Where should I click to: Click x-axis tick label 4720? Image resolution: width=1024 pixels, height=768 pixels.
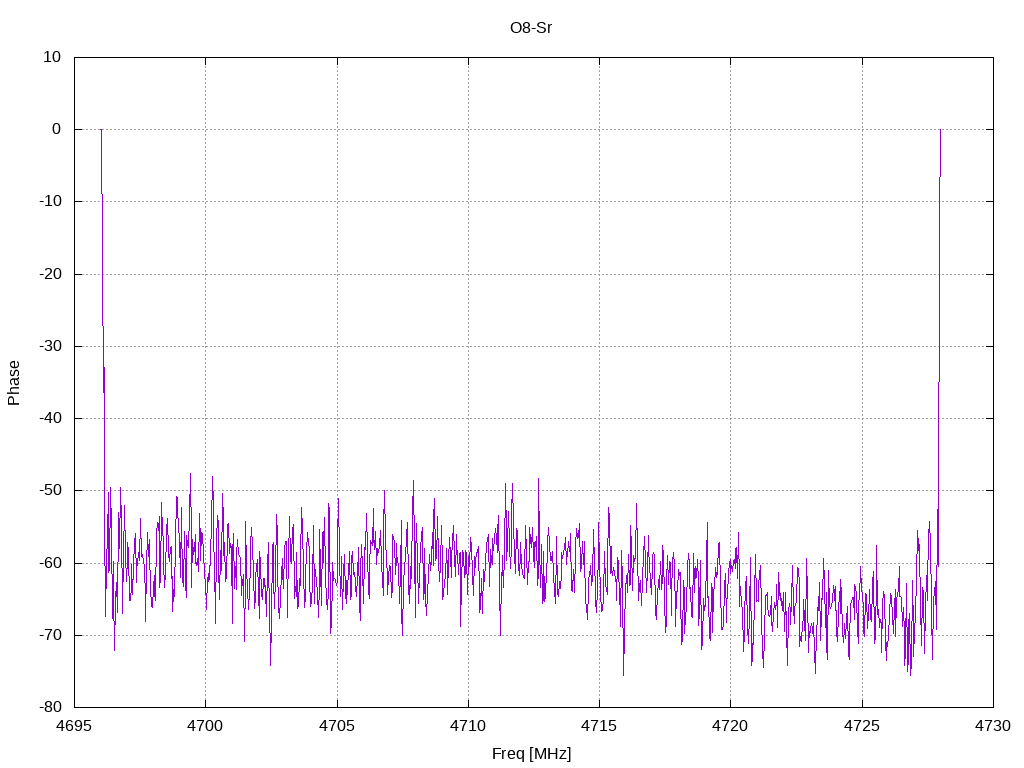(730, 726)
